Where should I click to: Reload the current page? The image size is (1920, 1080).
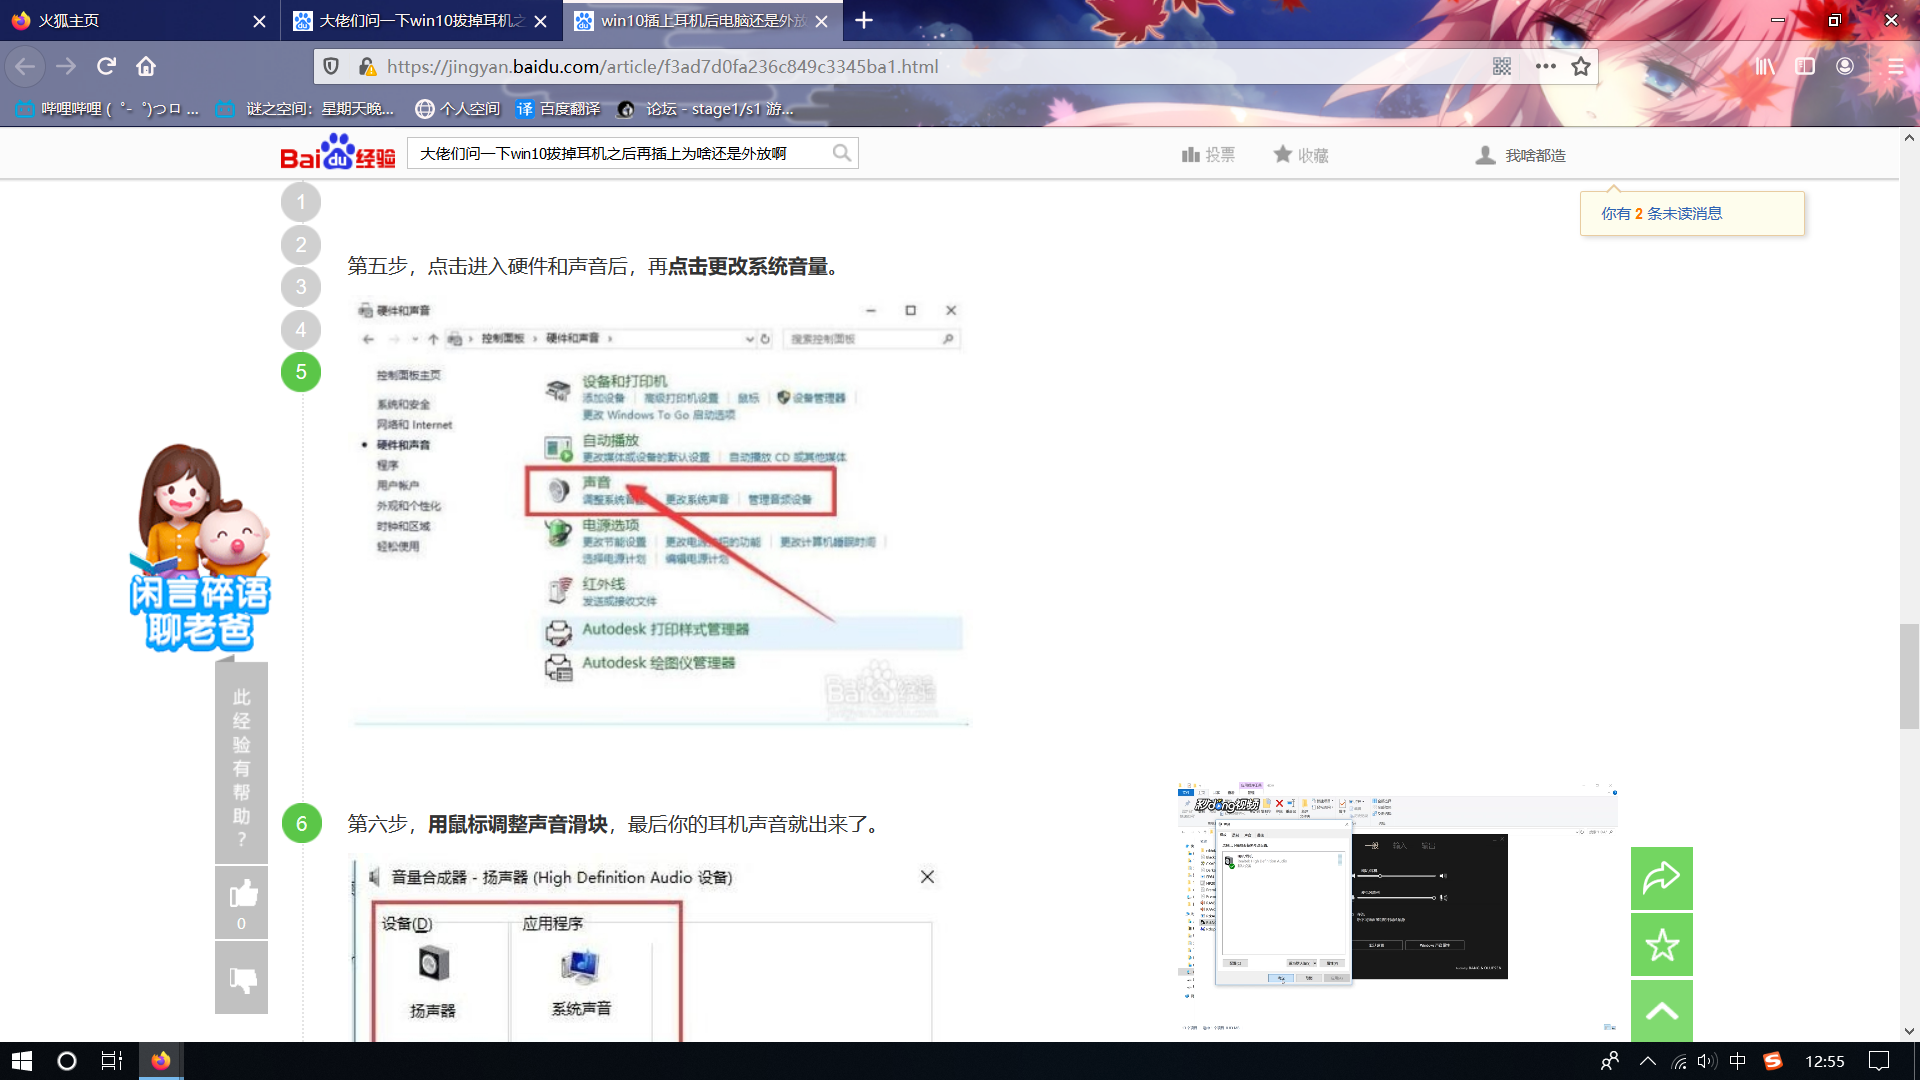(x=106, y=66)
